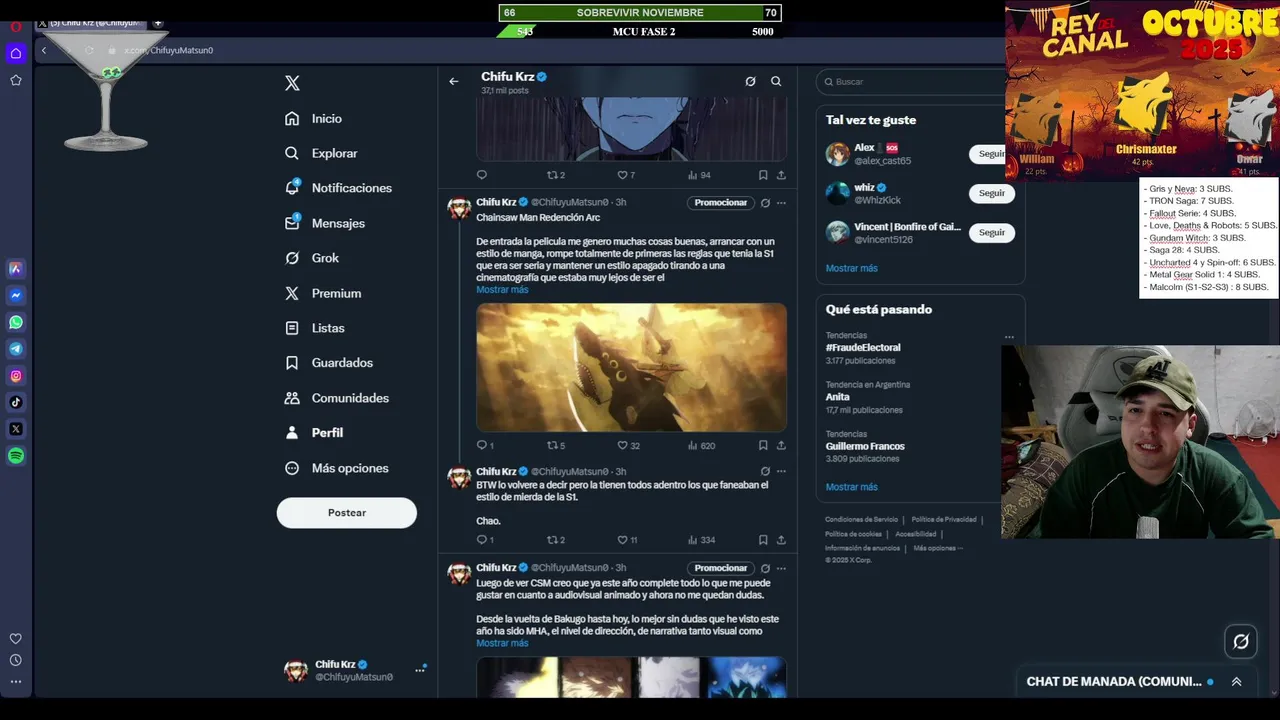
Task: Click the Postear button
Action: pyautogui.click(x=347, y=513)
